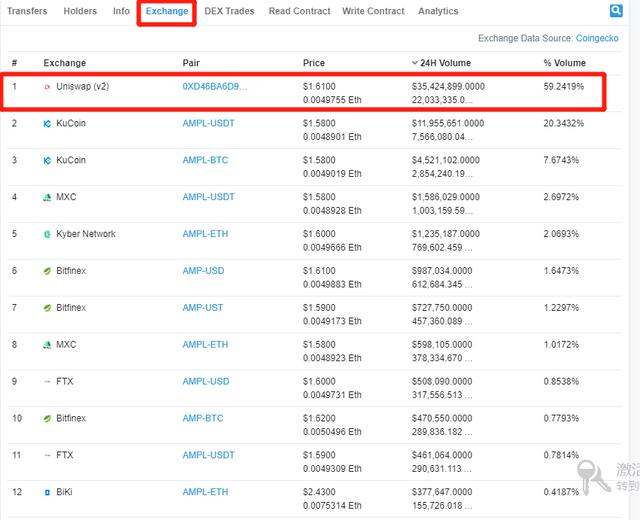Select the $598,105.0000 volume value
640x520 pixels.
click(442, 344)
